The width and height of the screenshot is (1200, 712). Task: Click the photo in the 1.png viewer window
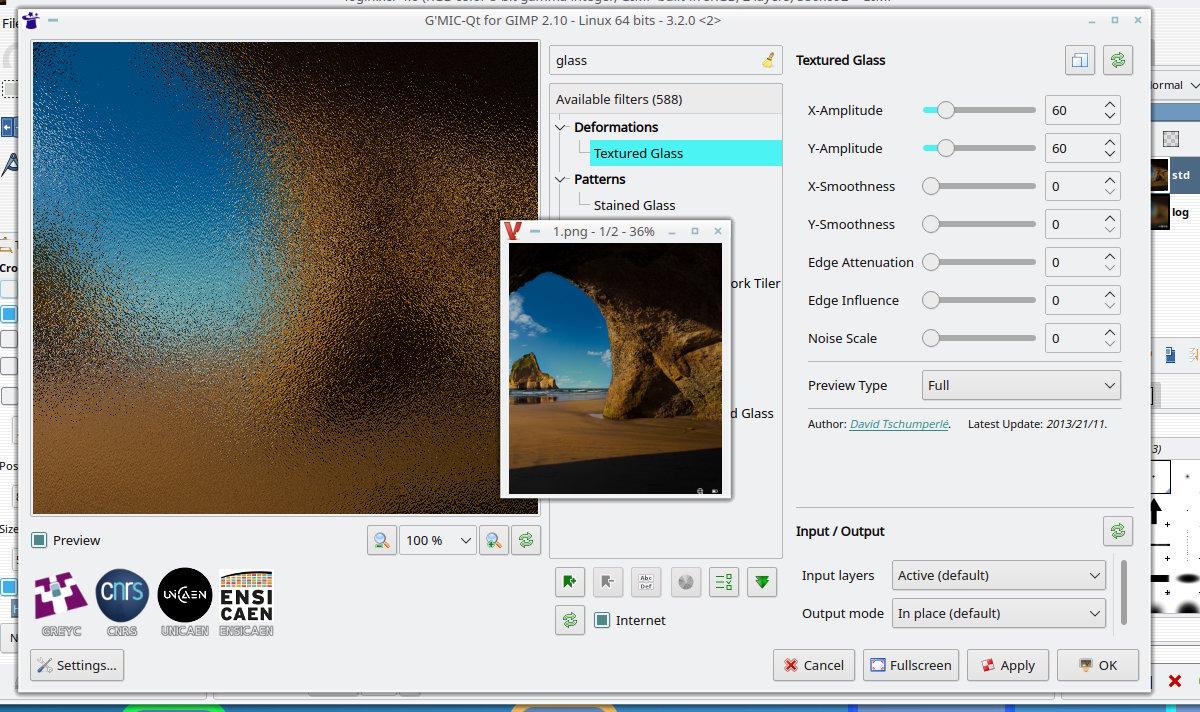(615, 369)
